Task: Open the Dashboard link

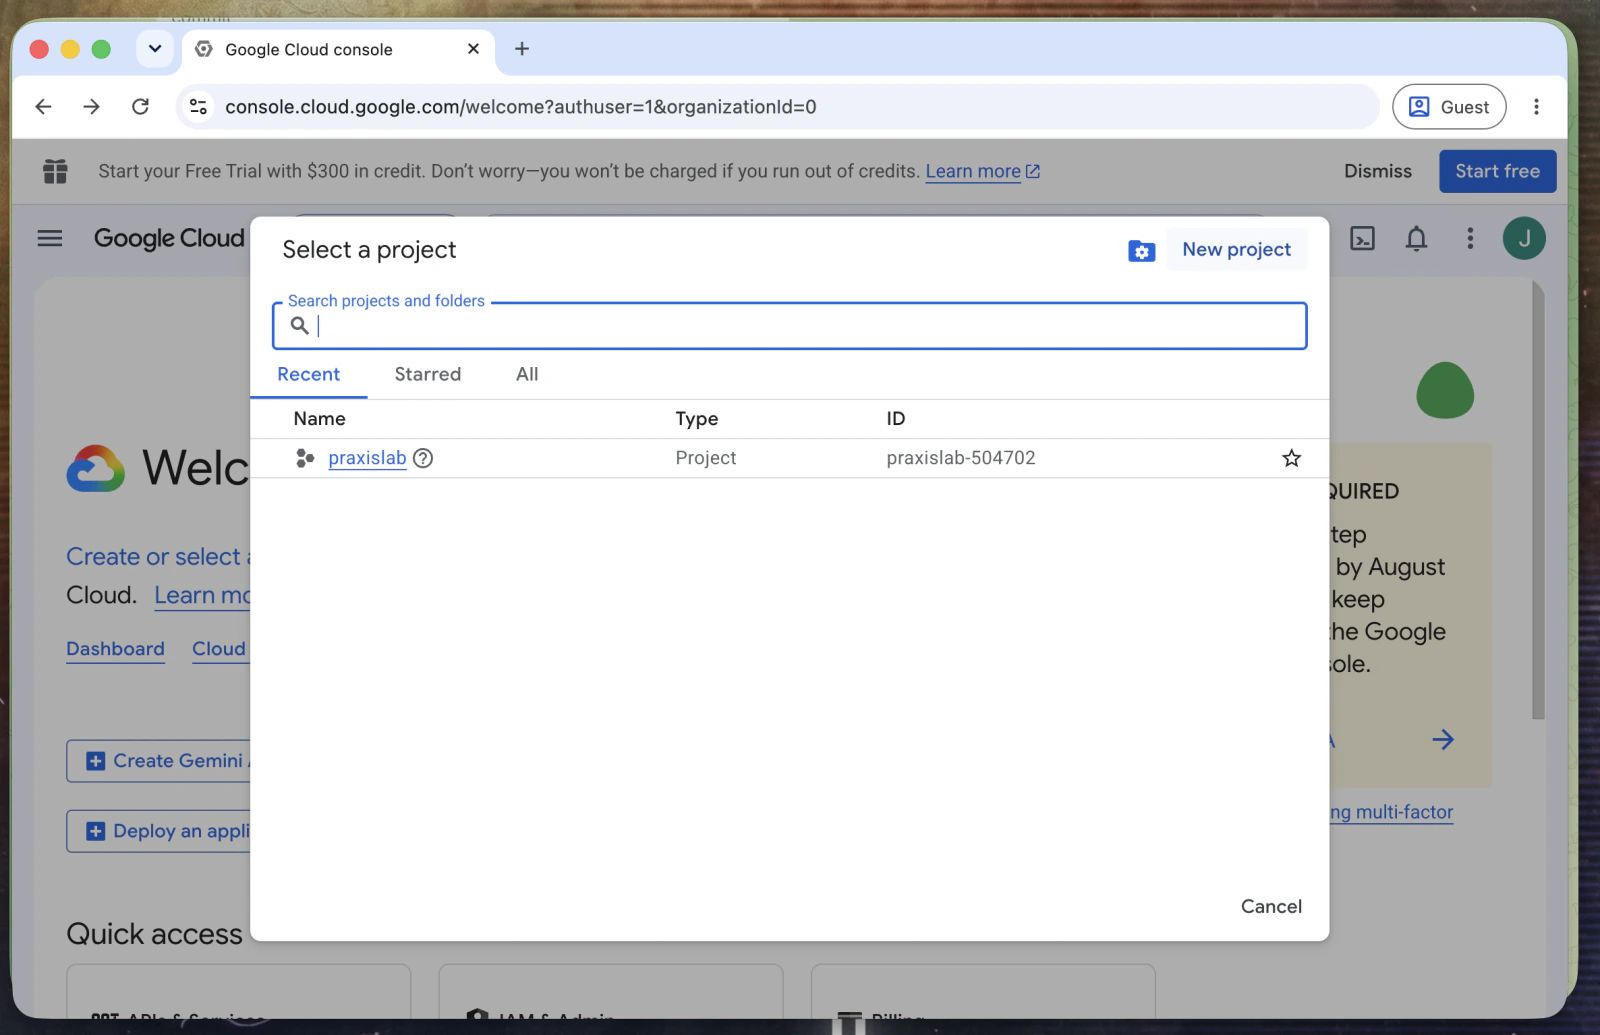Action: [x=115, y=649]
